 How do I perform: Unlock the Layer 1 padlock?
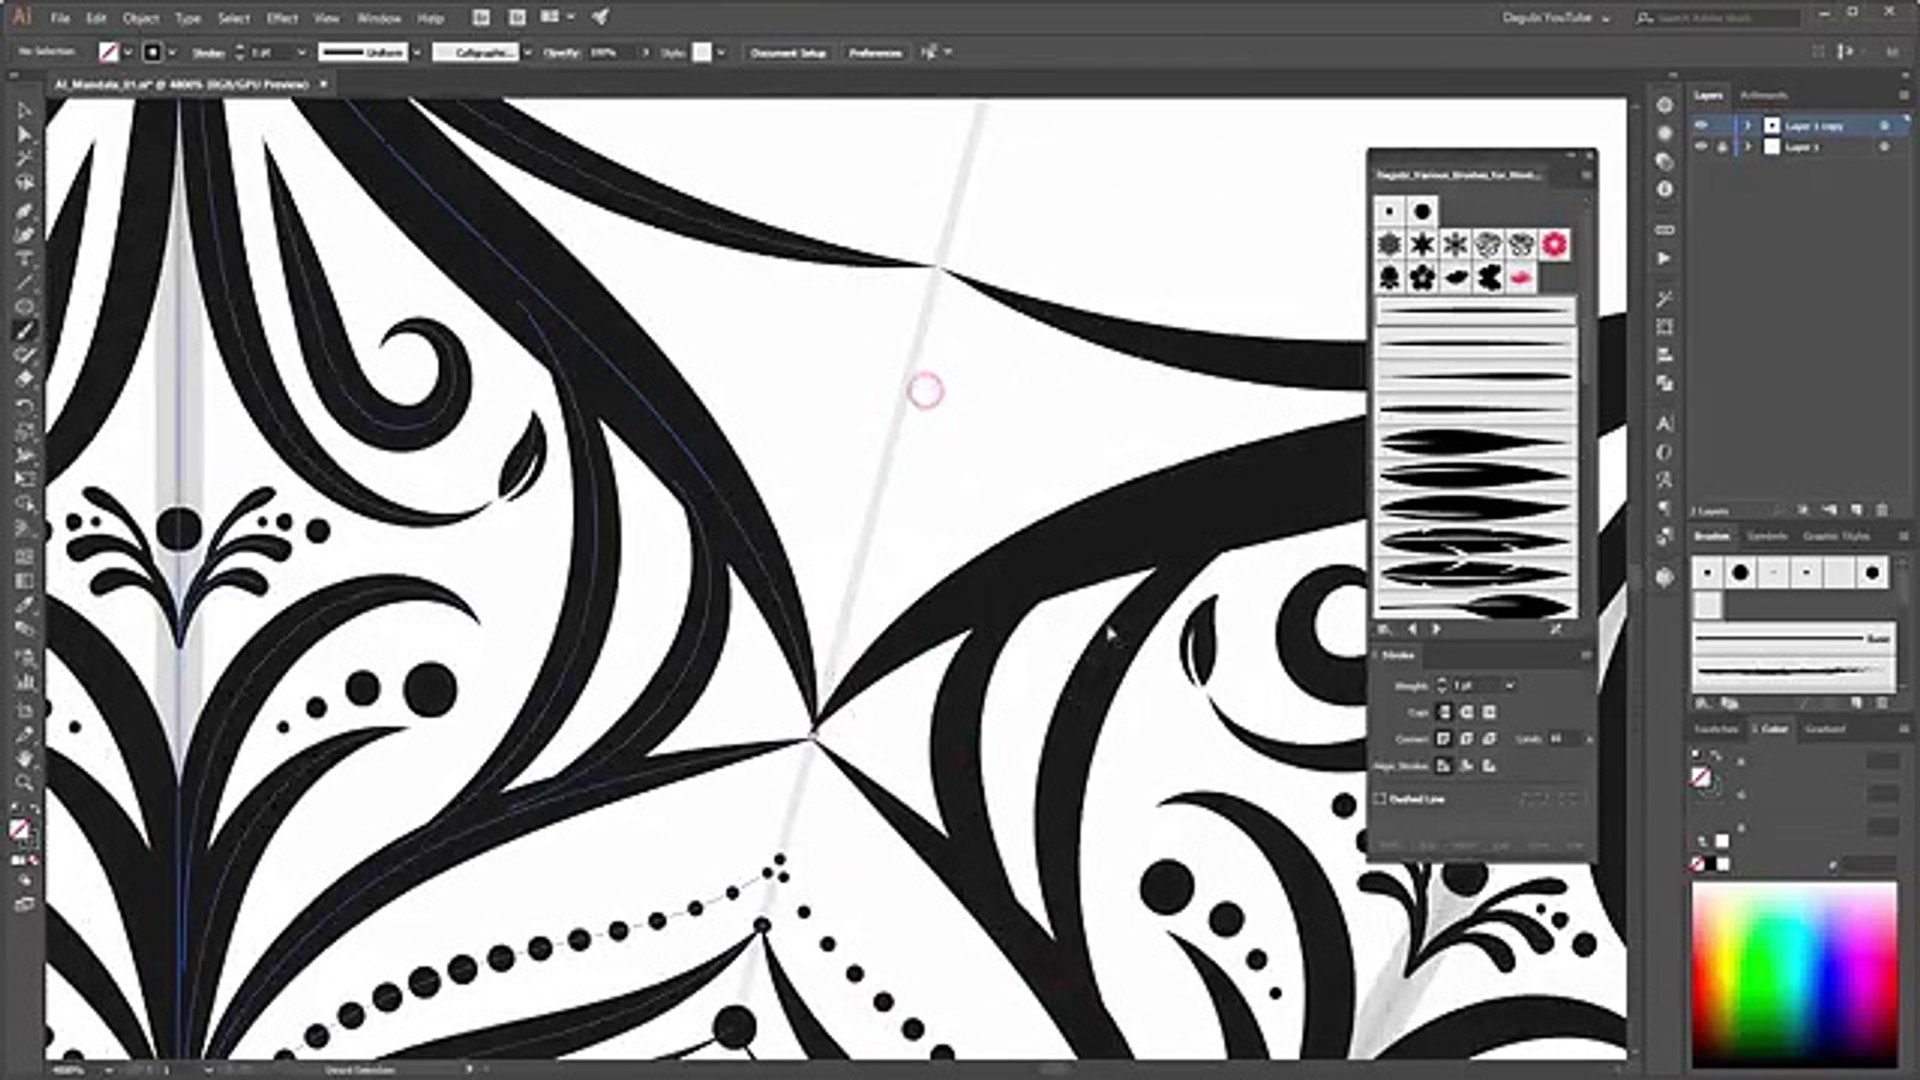point(1722,147)
